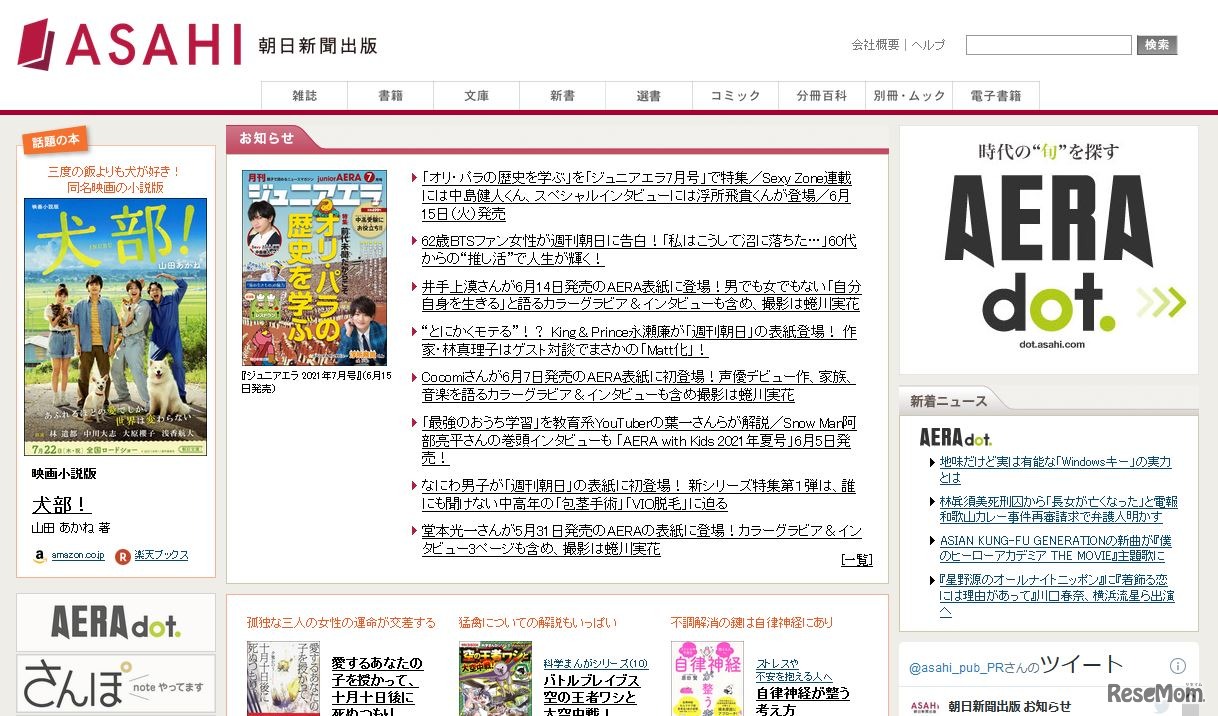1218x716 pixels.
Task: Click the Twitter info (i) circle icon
Action: coord(1178,664)
